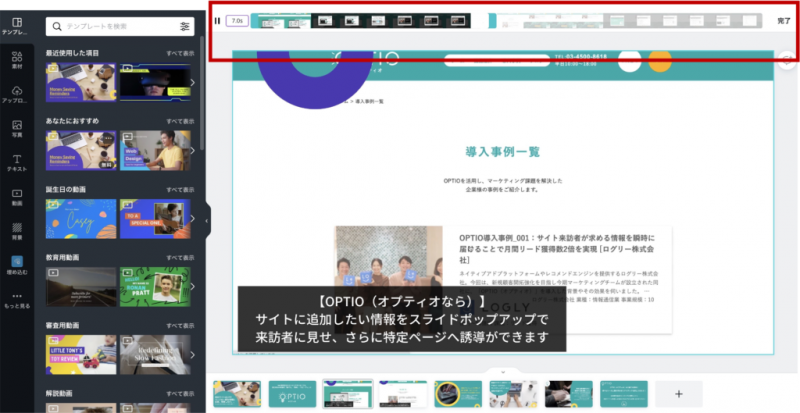Viewport: 800px width, 413px height.
Task: Open the page thumbnail with a yellow circle
Action: (458, 394)
